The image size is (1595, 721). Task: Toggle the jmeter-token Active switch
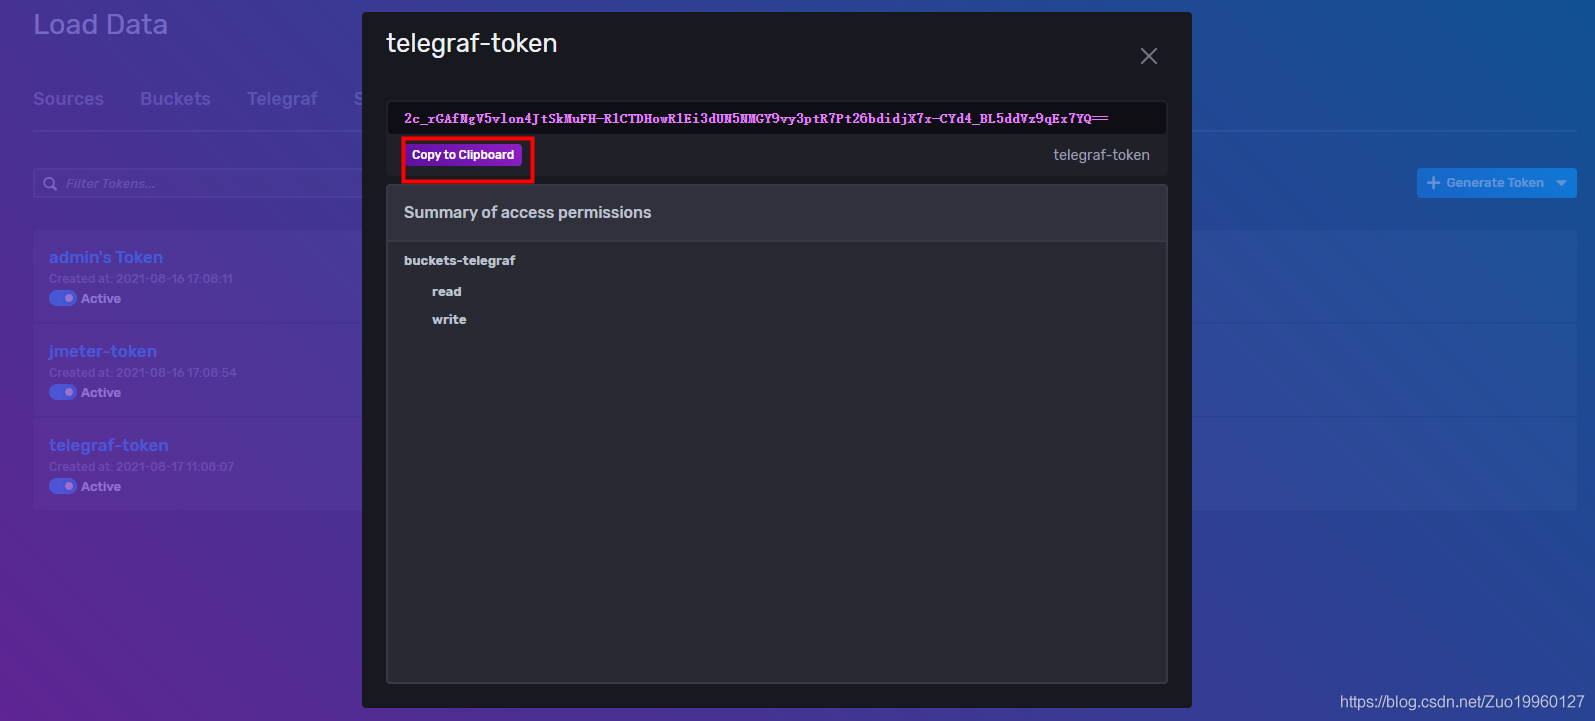pyautogui.click(x=63, y=392)
